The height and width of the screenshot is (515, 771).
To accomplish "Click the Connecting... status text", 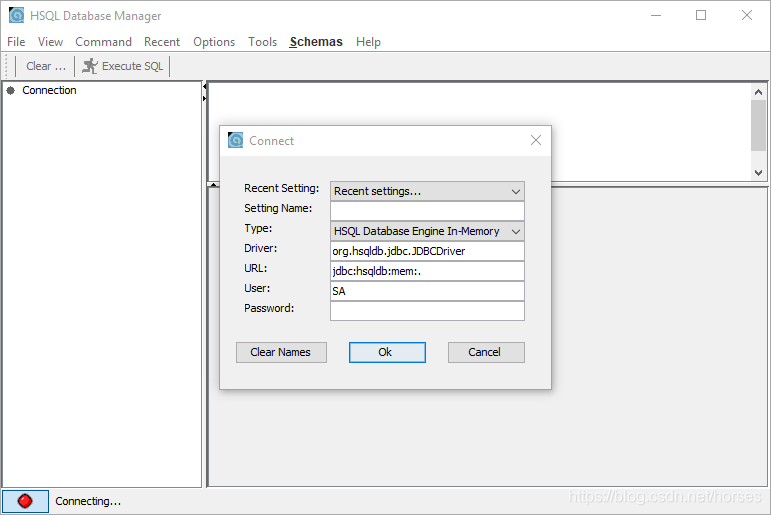I will pyautogui.click(x=88, y=501).
